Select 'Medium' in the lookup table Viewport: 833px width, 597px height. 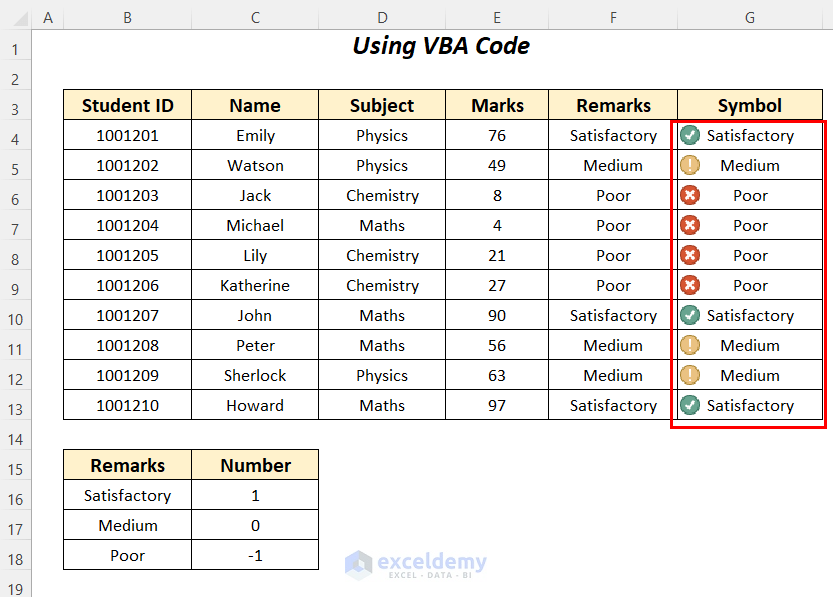(128, 525)
